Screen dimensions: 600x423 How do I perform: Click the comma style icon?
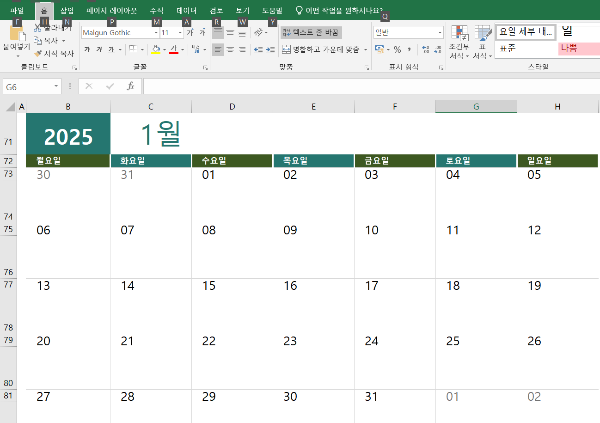click(409, 49)
